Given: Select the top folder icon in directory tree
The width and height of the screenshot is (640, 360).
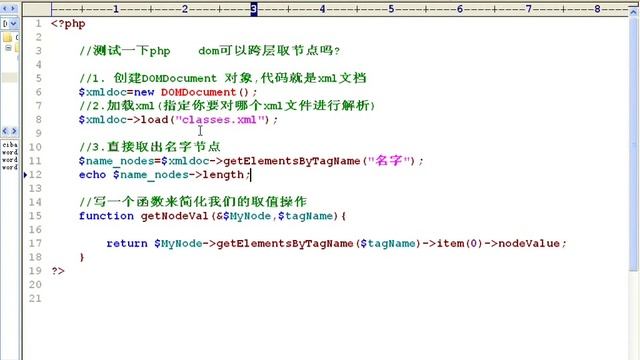Looking at the screenshot, I should click(x=7, y=38).
